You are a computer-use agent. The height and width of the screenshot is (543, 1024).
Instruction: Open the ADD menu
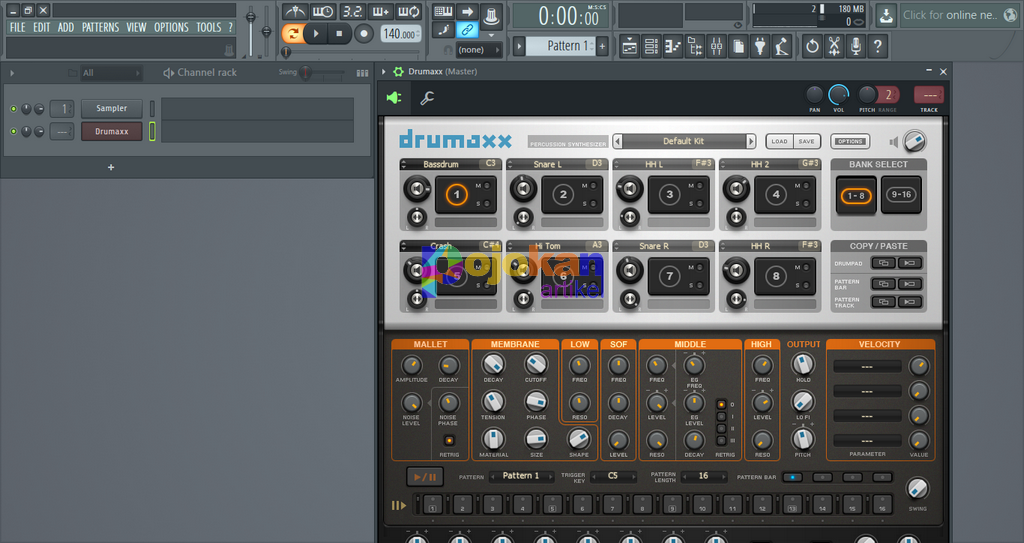click(65, 27)
